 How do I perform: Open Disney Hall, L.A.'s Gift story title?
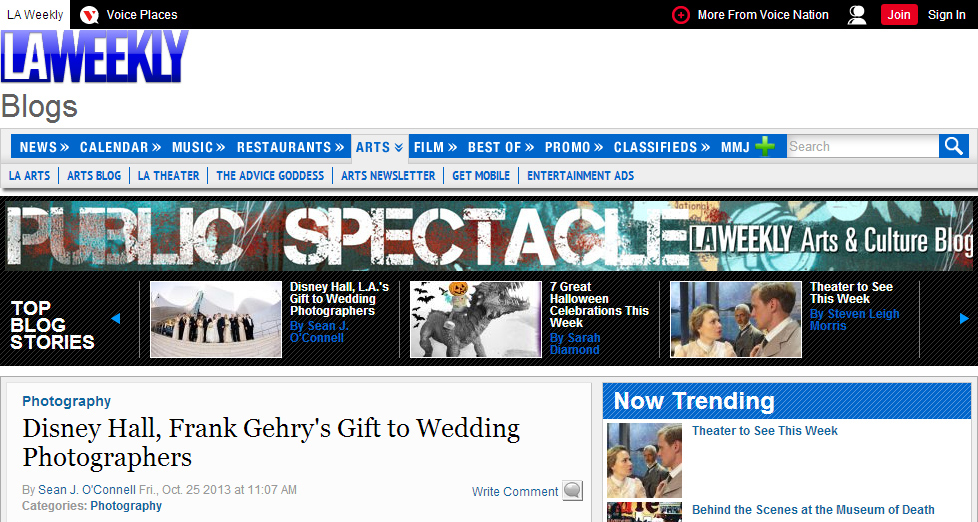(339, 299)
